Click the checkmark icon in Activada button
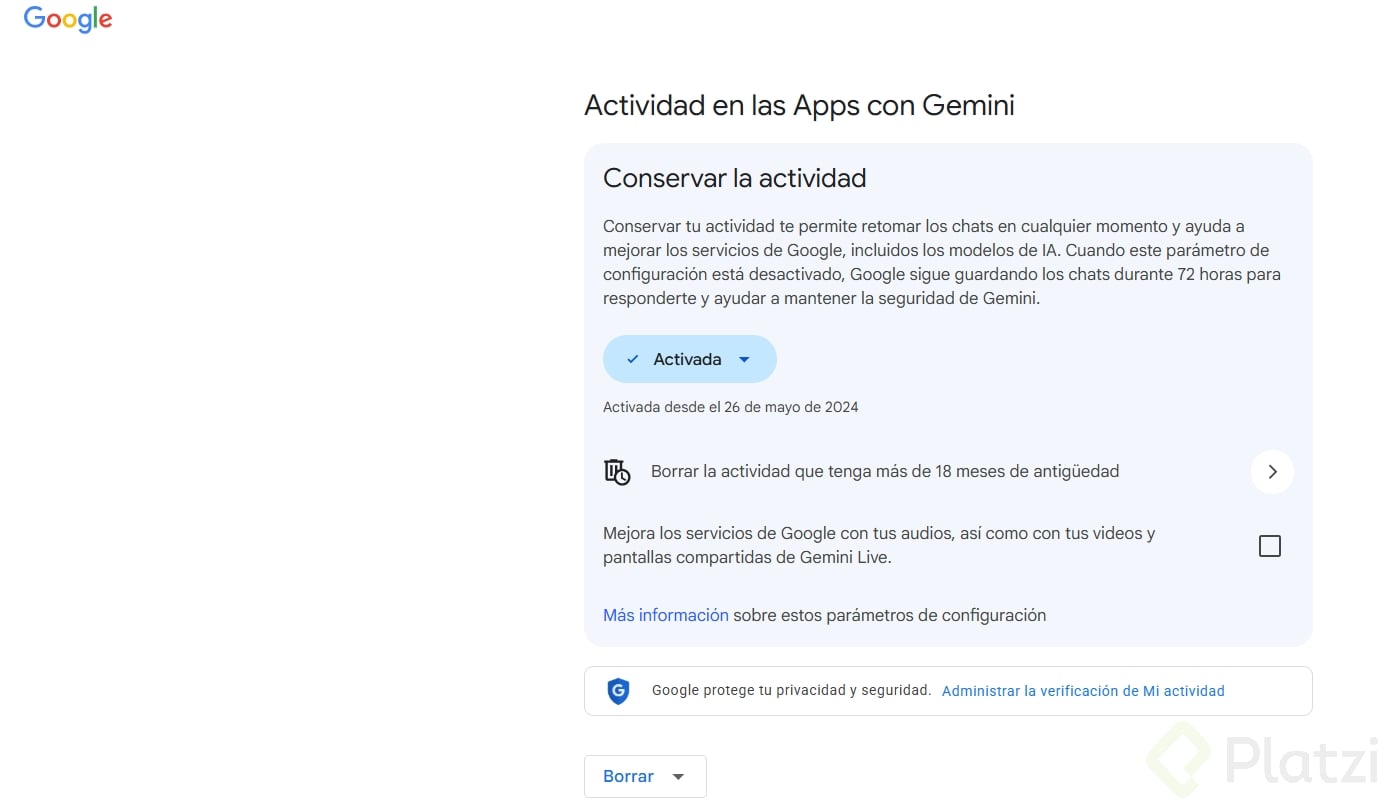 (632, 359)
